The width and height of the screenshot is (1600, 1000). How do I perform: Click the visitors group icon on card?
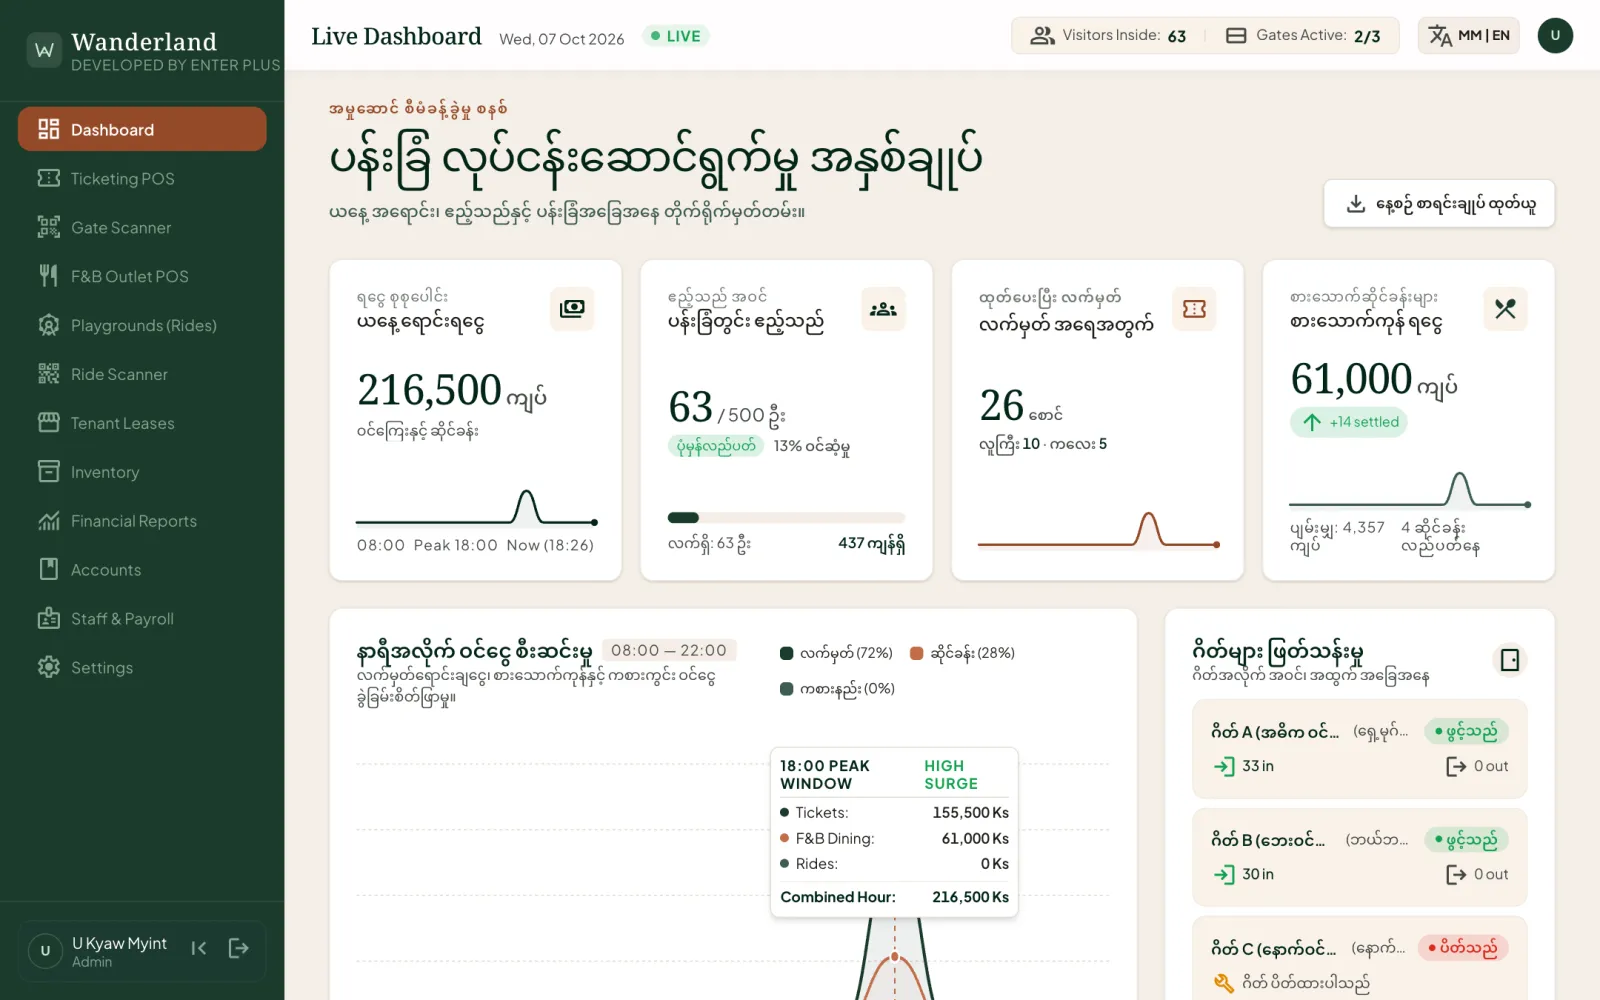(x=883, y=308)
